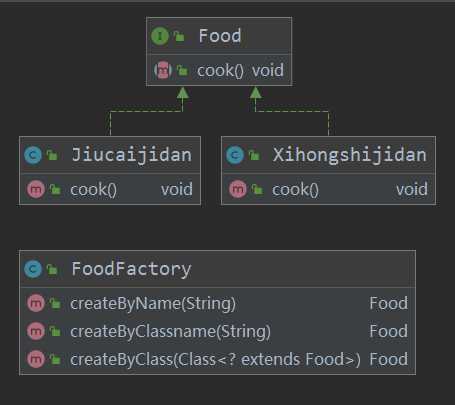Image resolution: width=455 pixels, height=405 pixels.
Task: Click the method icon beside createByClassname
Action: 36,331
